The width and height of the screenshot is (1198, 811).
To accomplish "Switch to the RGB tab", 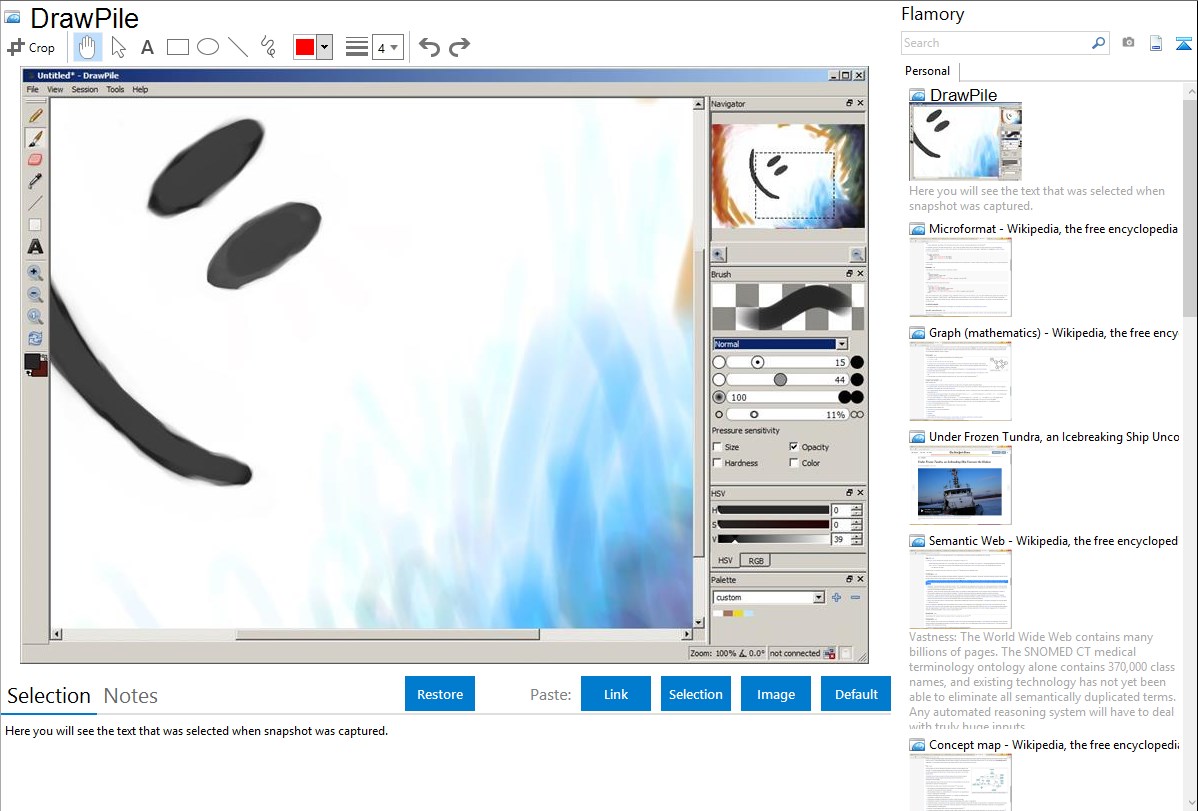I will pyautogui.click(x=756, y=561).
